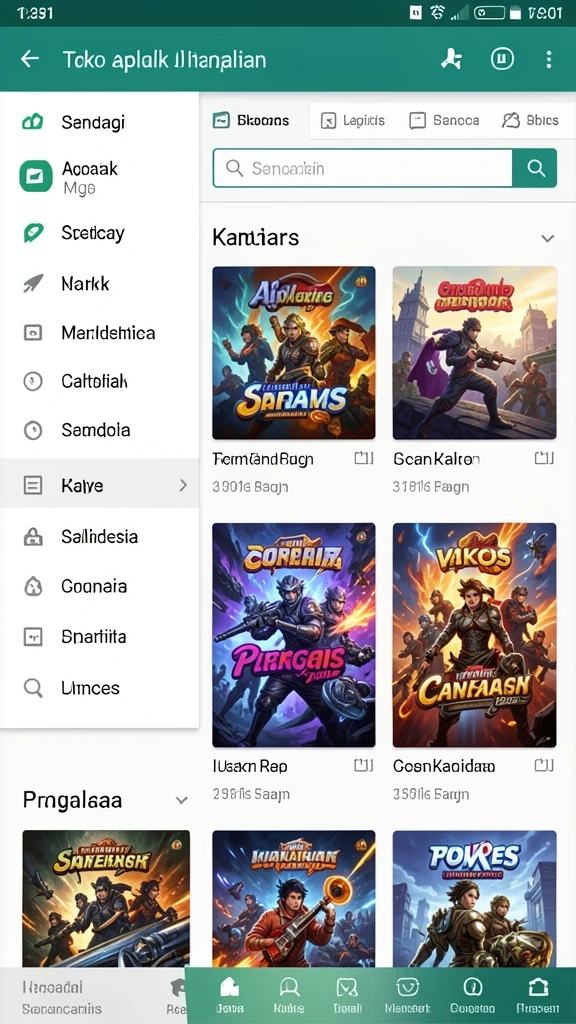Expand the Prngalaaa section chevron
Image resolution: width=576 pixels, height=1024 pixels.
click(x=182, y=801)
